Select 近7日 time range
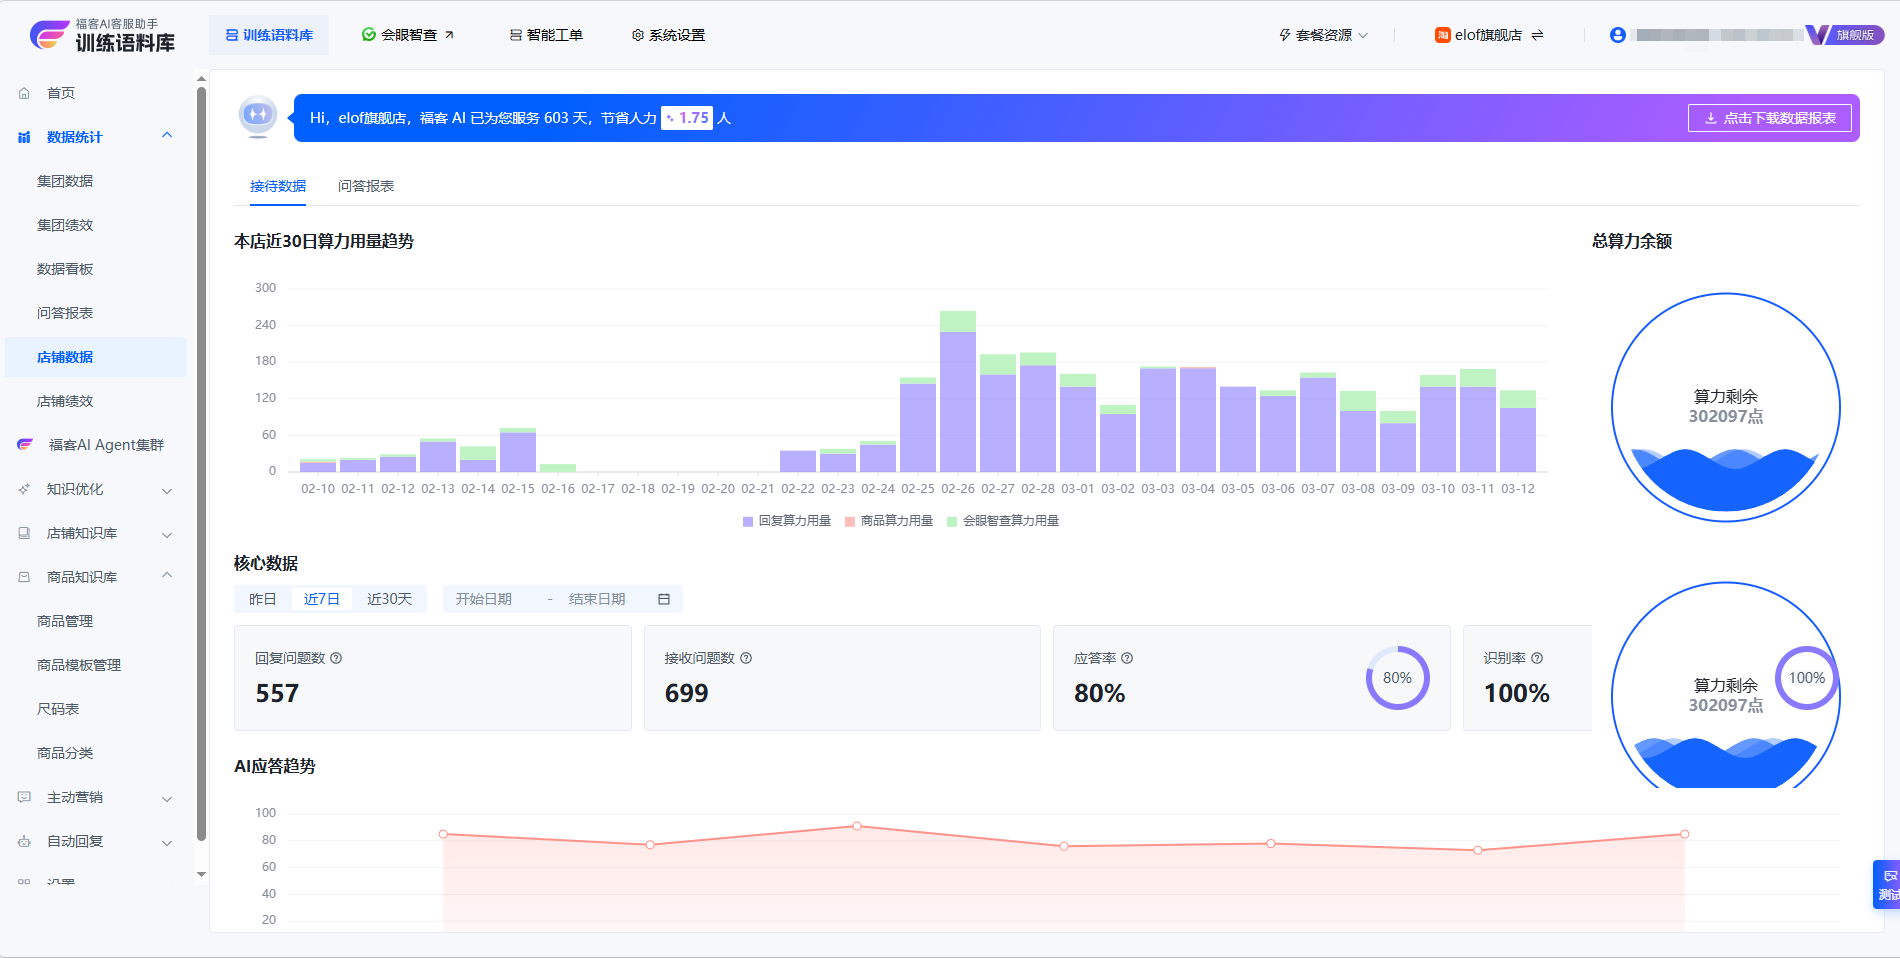1900x958 pixels. pyautogui.click(x=322, y=599)
